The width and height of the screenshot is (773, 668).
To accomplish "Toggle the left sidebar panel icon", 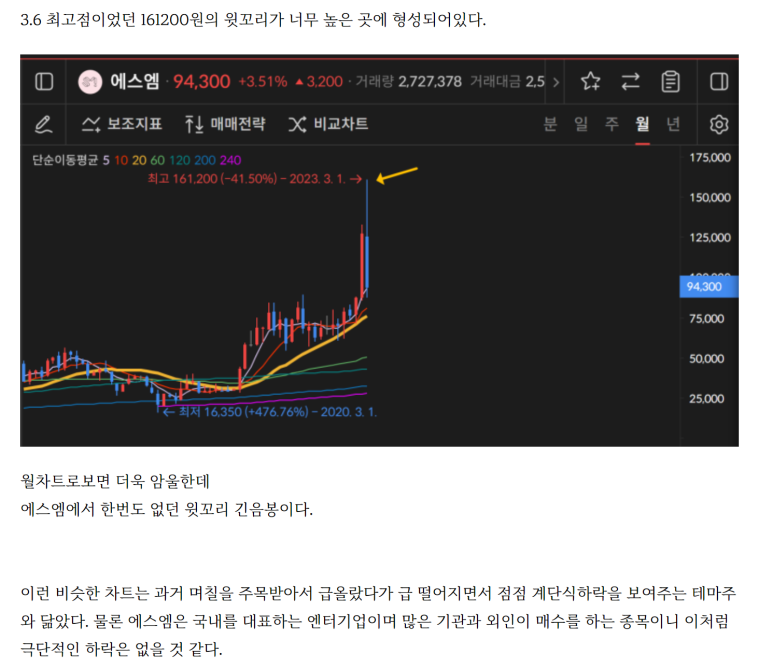I will [44, 82].
